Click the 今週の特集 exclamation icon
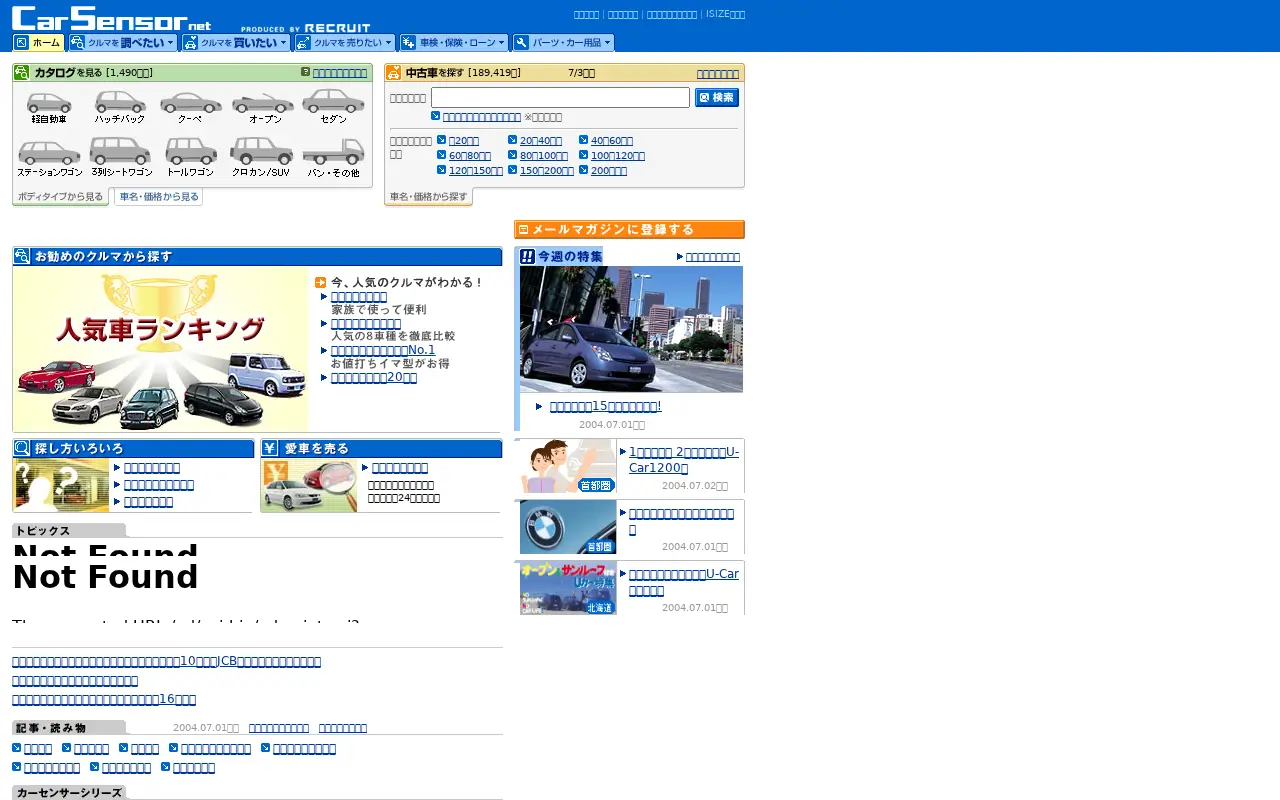 click(x=527, y=257)
